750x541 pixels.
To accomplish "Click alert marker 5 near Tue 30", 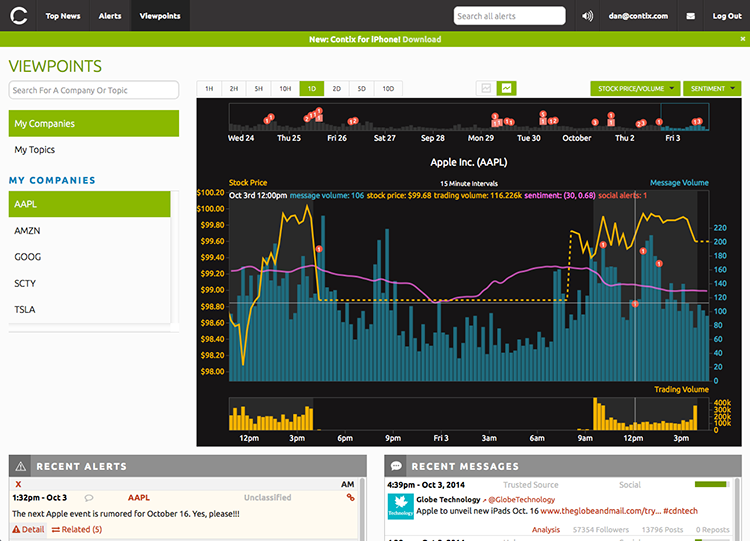I will point(543,114).
